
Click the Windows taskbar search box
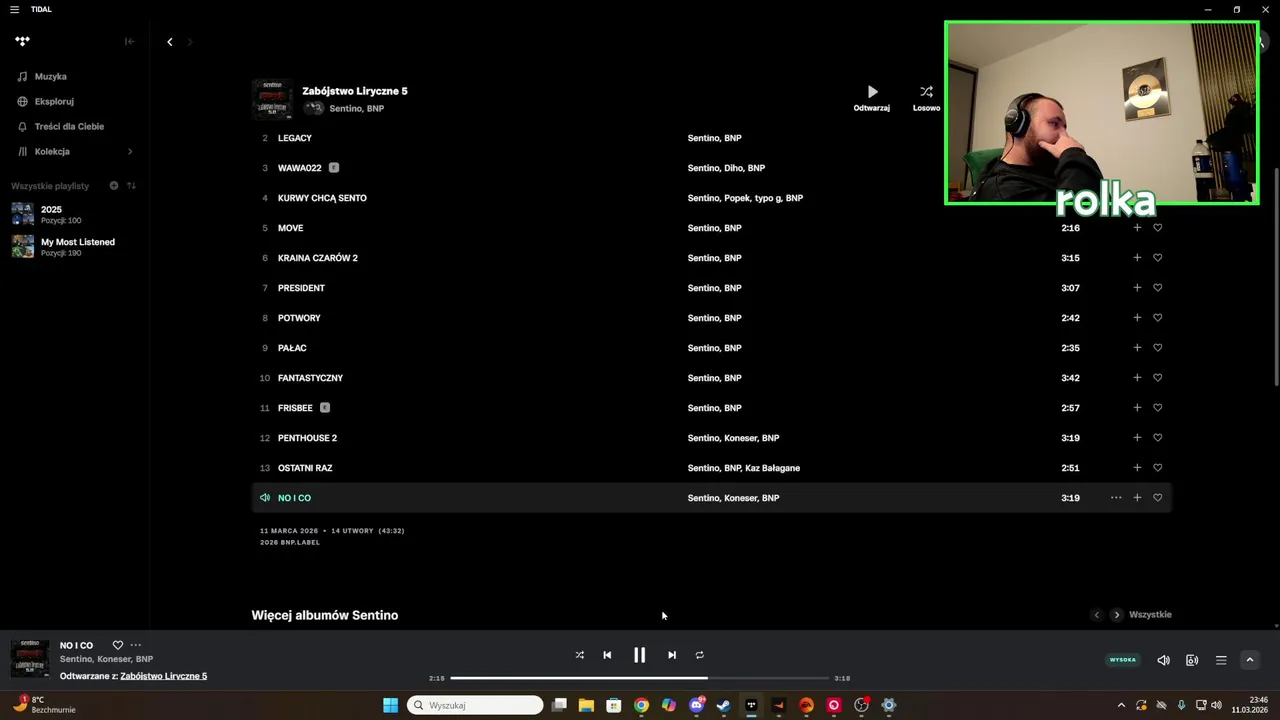[475, 705]
